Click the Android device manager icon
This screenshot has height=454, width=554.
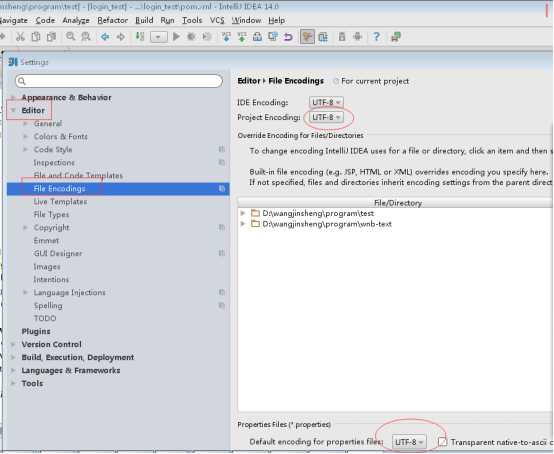[x=358, y=37]
